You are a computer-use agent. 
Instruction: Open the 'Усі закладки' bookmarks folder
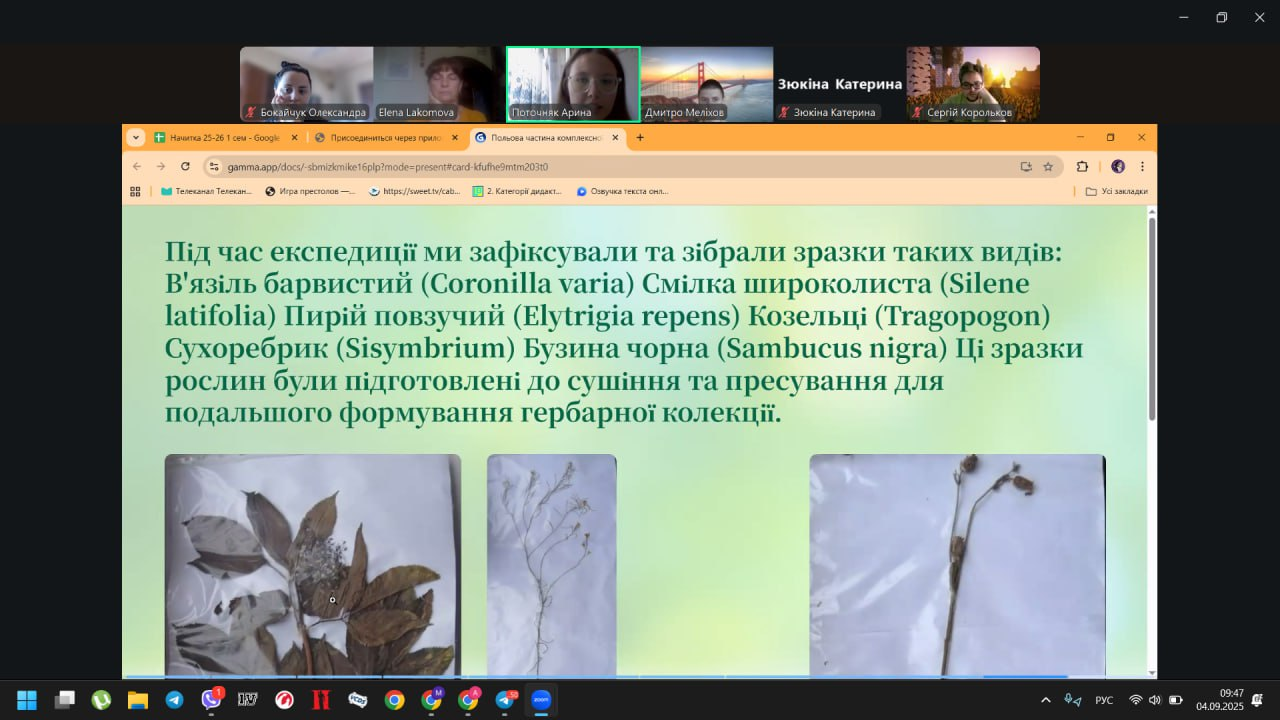click(1117, 191)
